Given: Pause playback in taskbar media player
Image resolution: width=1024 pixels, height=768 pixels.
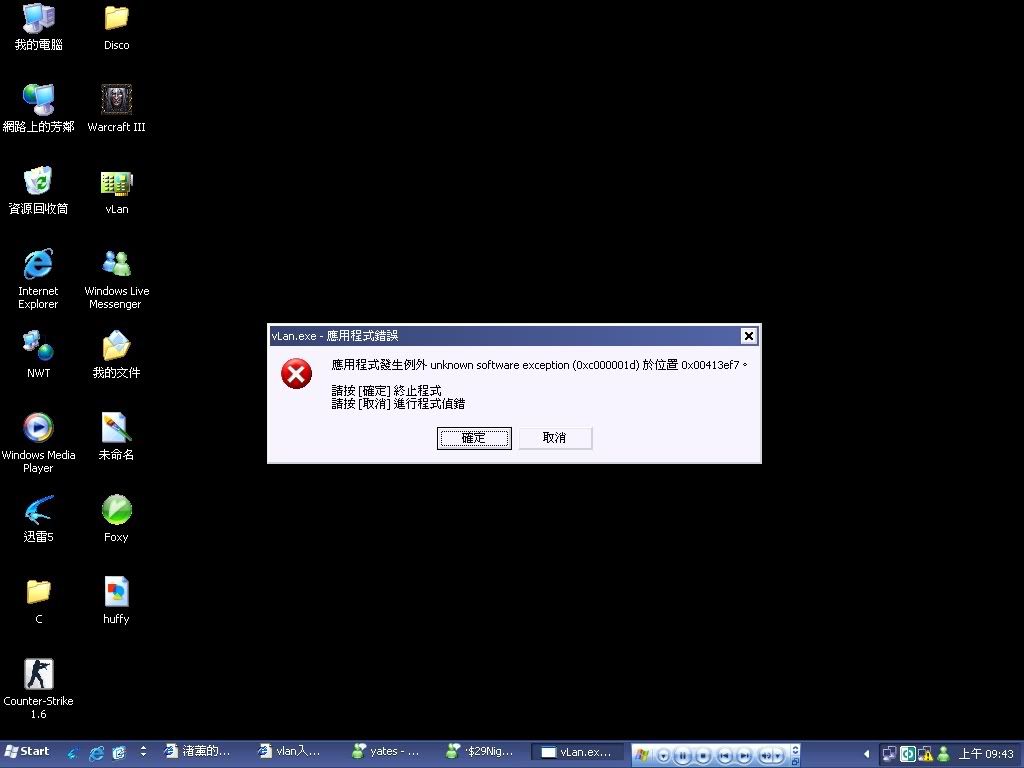Looking at the screenshot, I should coord(683,755).
